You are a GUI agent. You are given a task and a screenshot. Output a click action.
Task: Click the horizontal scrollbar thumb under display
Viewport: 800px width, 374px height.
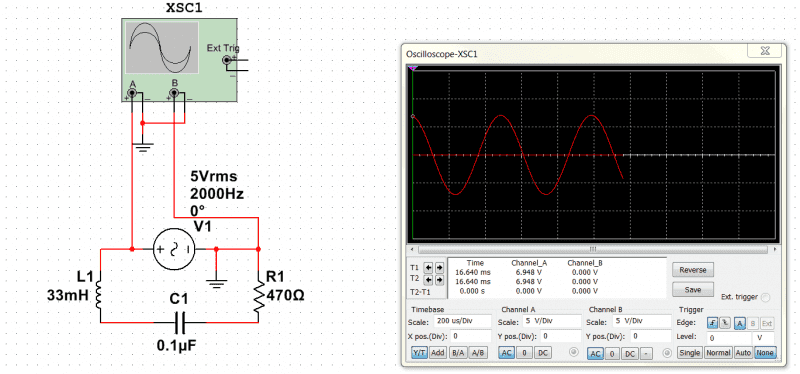point(593,250)
